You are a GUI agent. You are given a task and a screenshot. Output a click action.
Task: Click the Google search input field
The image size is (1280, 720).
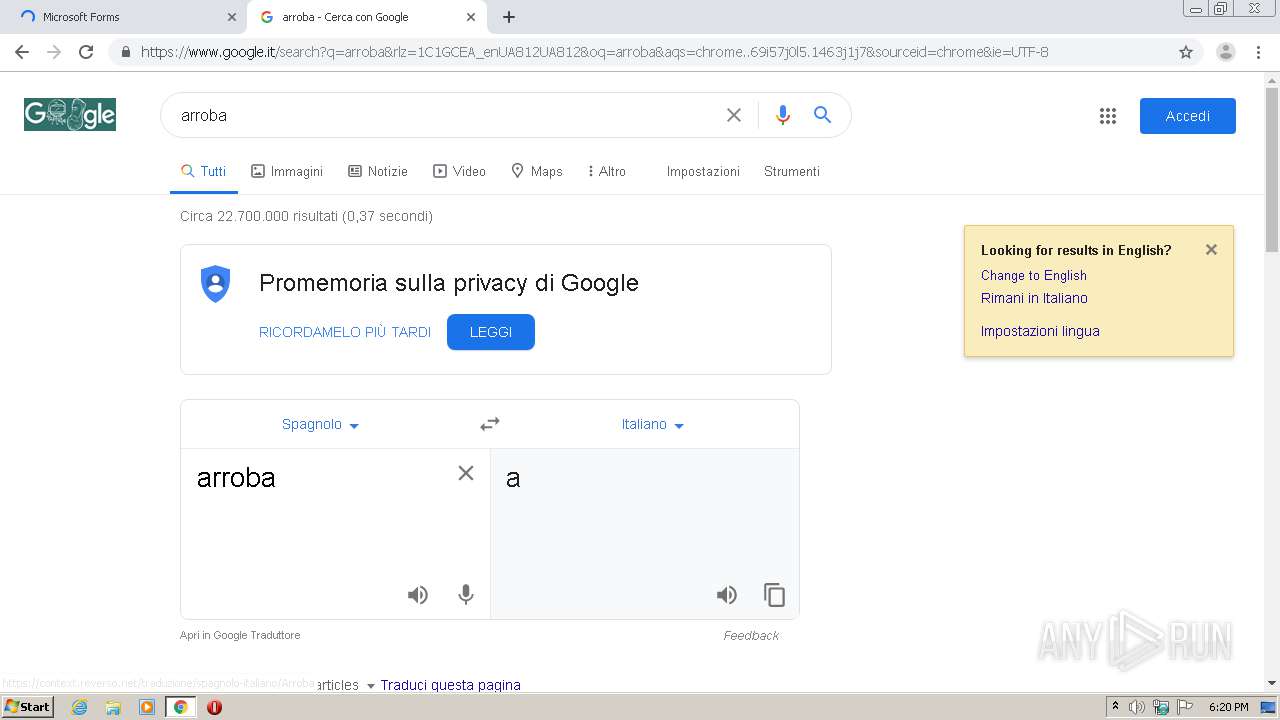click(445, 115)
